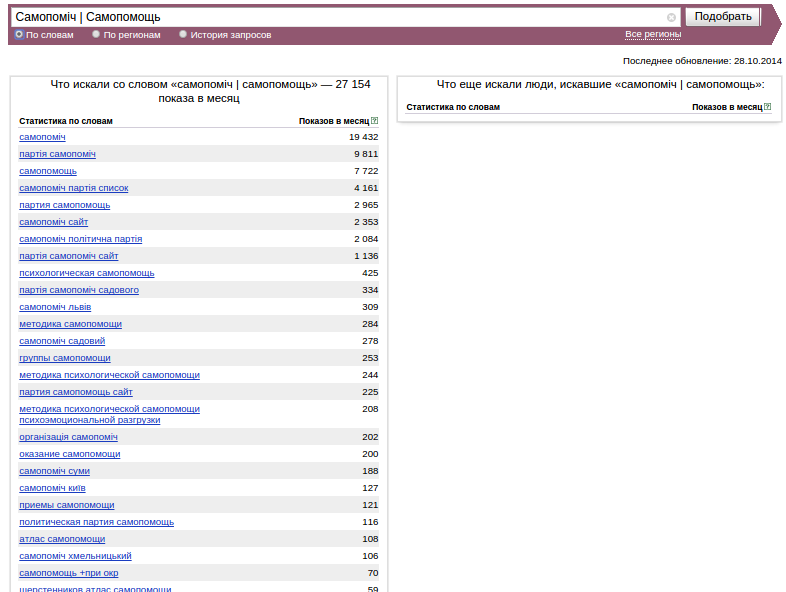Open 'самопоміч партія список' link
Viewport: 786px width, 592px height.
pyautogui.click(x=74, y=188)
